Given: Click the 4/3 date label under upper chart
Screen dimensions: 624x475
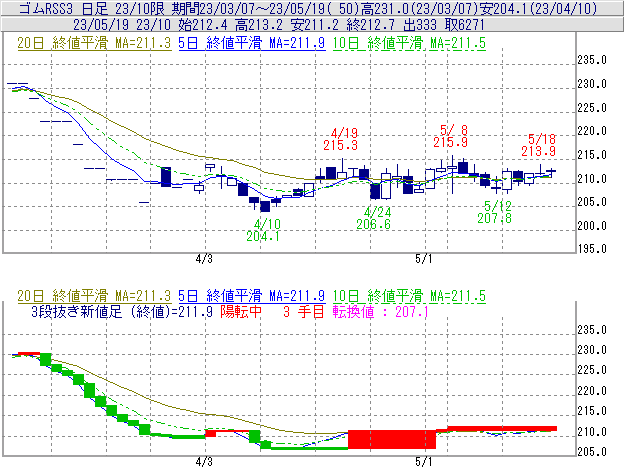Looking at the screenshot, I should click(x=204, y=259).
